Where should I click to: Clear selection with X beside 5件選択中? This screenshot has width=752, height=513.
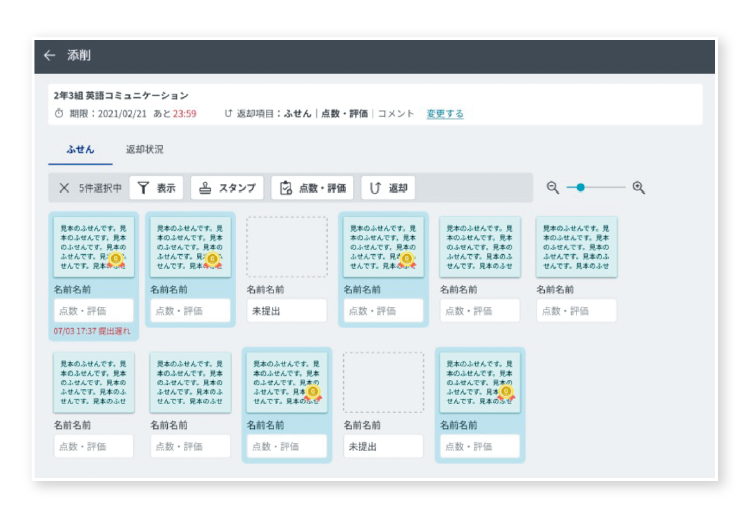click(64, 188)
